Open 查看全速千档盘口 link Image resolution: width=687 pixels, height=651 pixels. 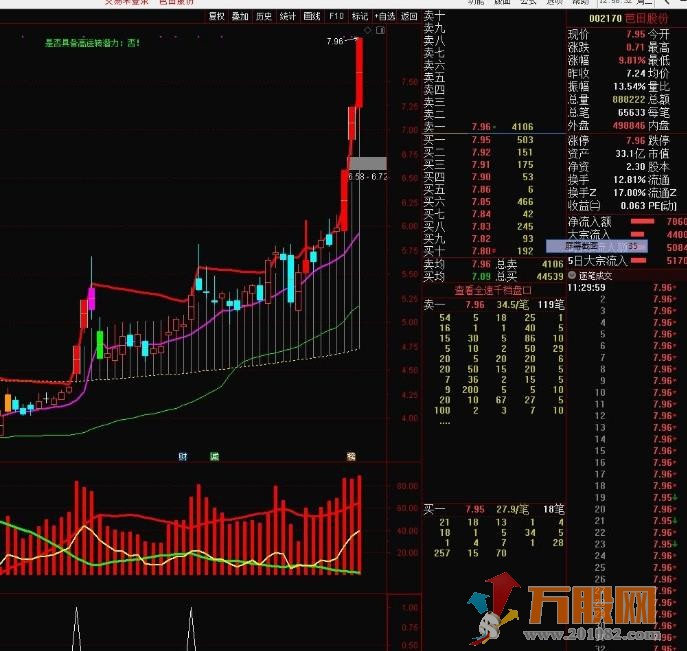493,290
